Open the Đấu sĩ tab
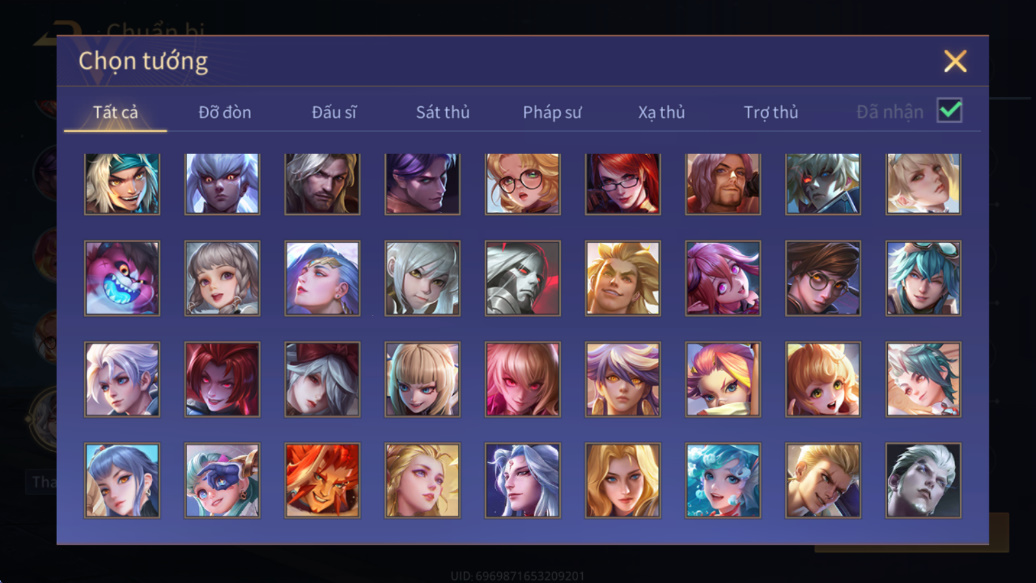1036x583 pixels. click(x=334, y=112)
